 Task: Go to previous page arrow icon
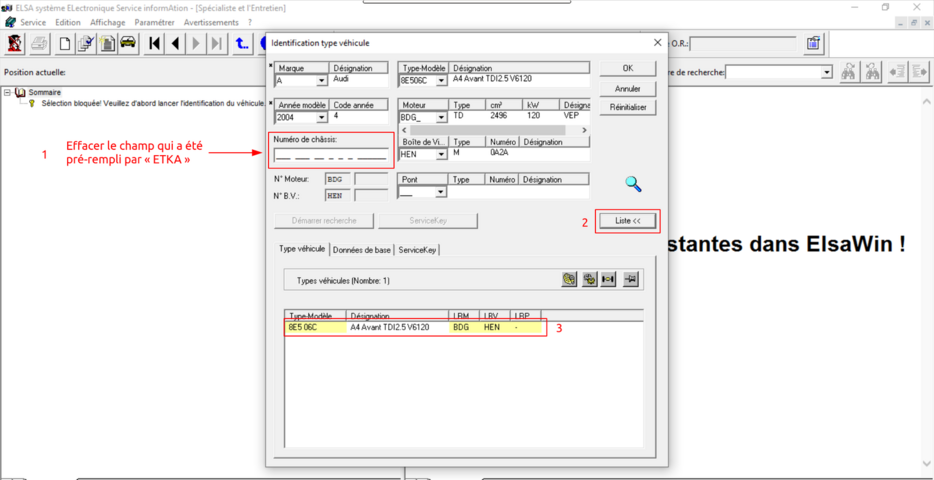[x=175, y=43]
